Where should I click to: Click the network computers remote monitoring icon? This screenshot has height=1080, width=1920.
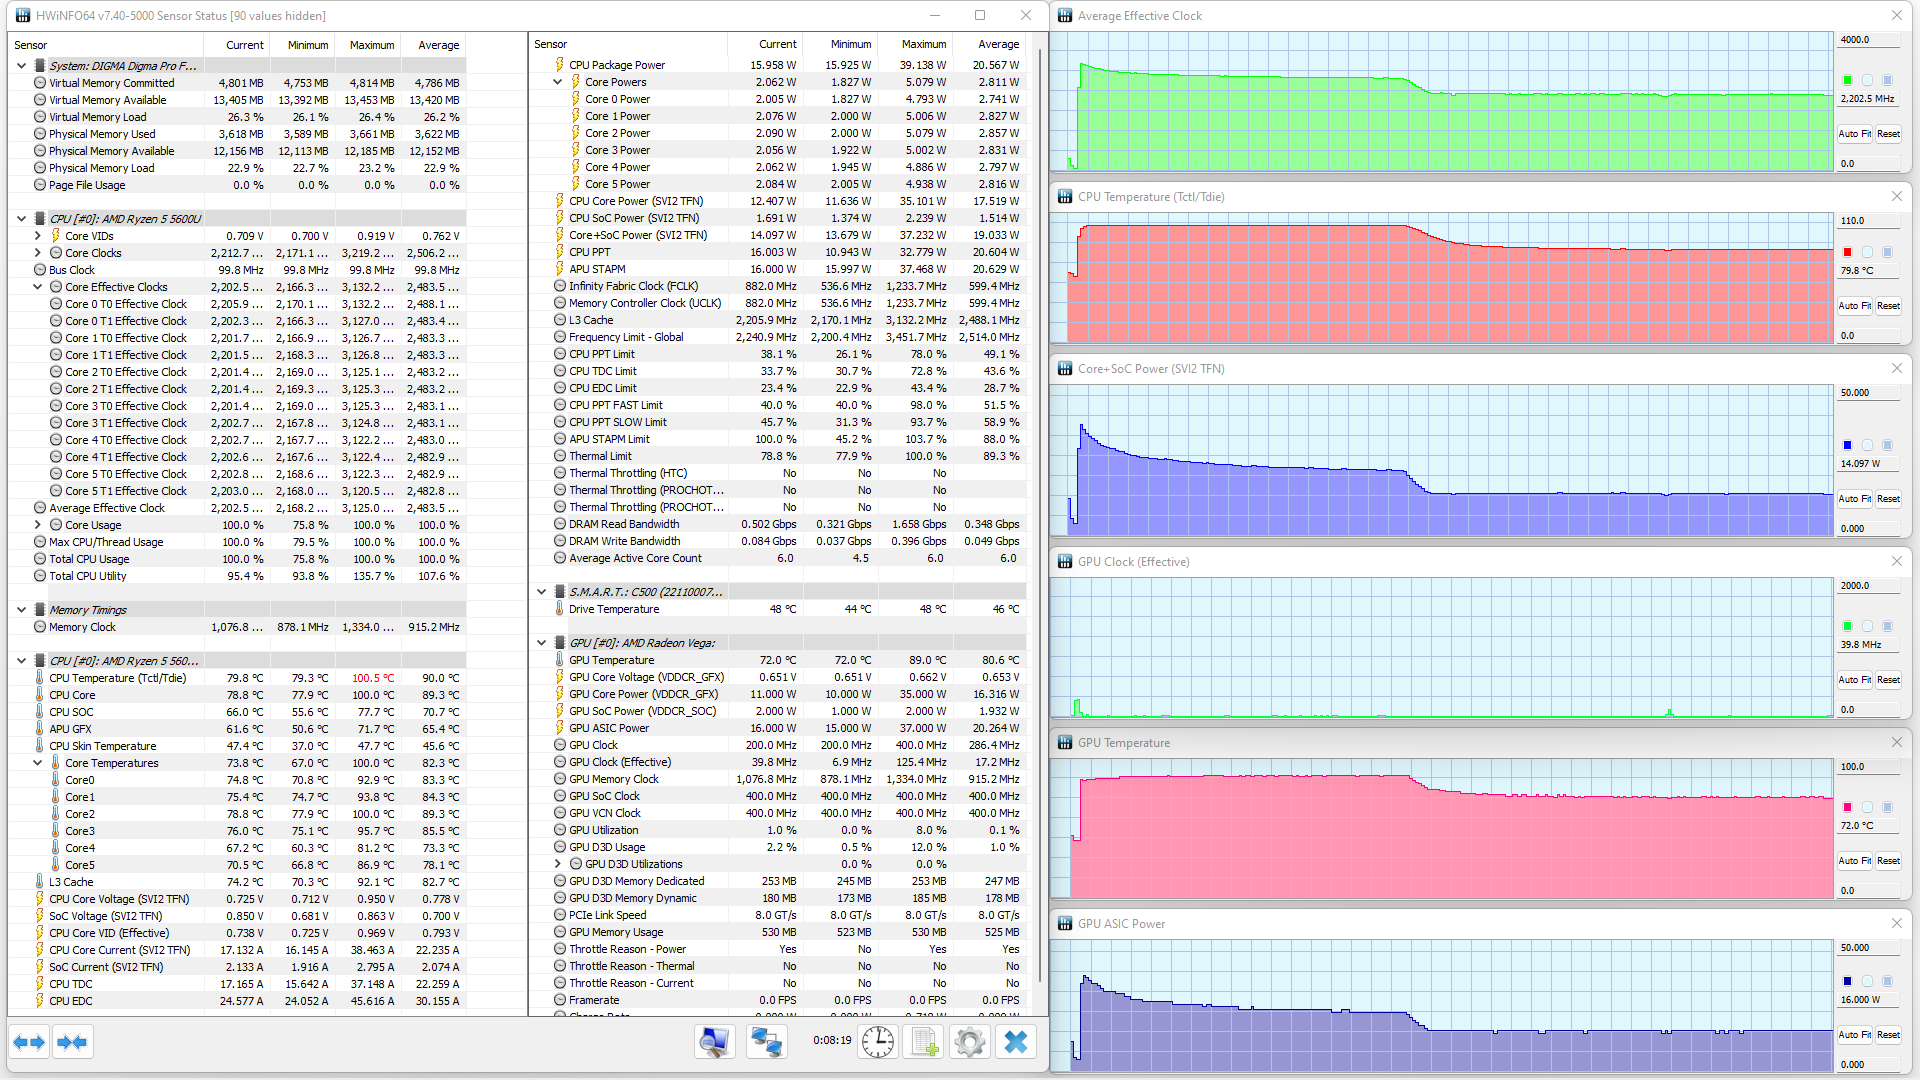(766, 1042)
